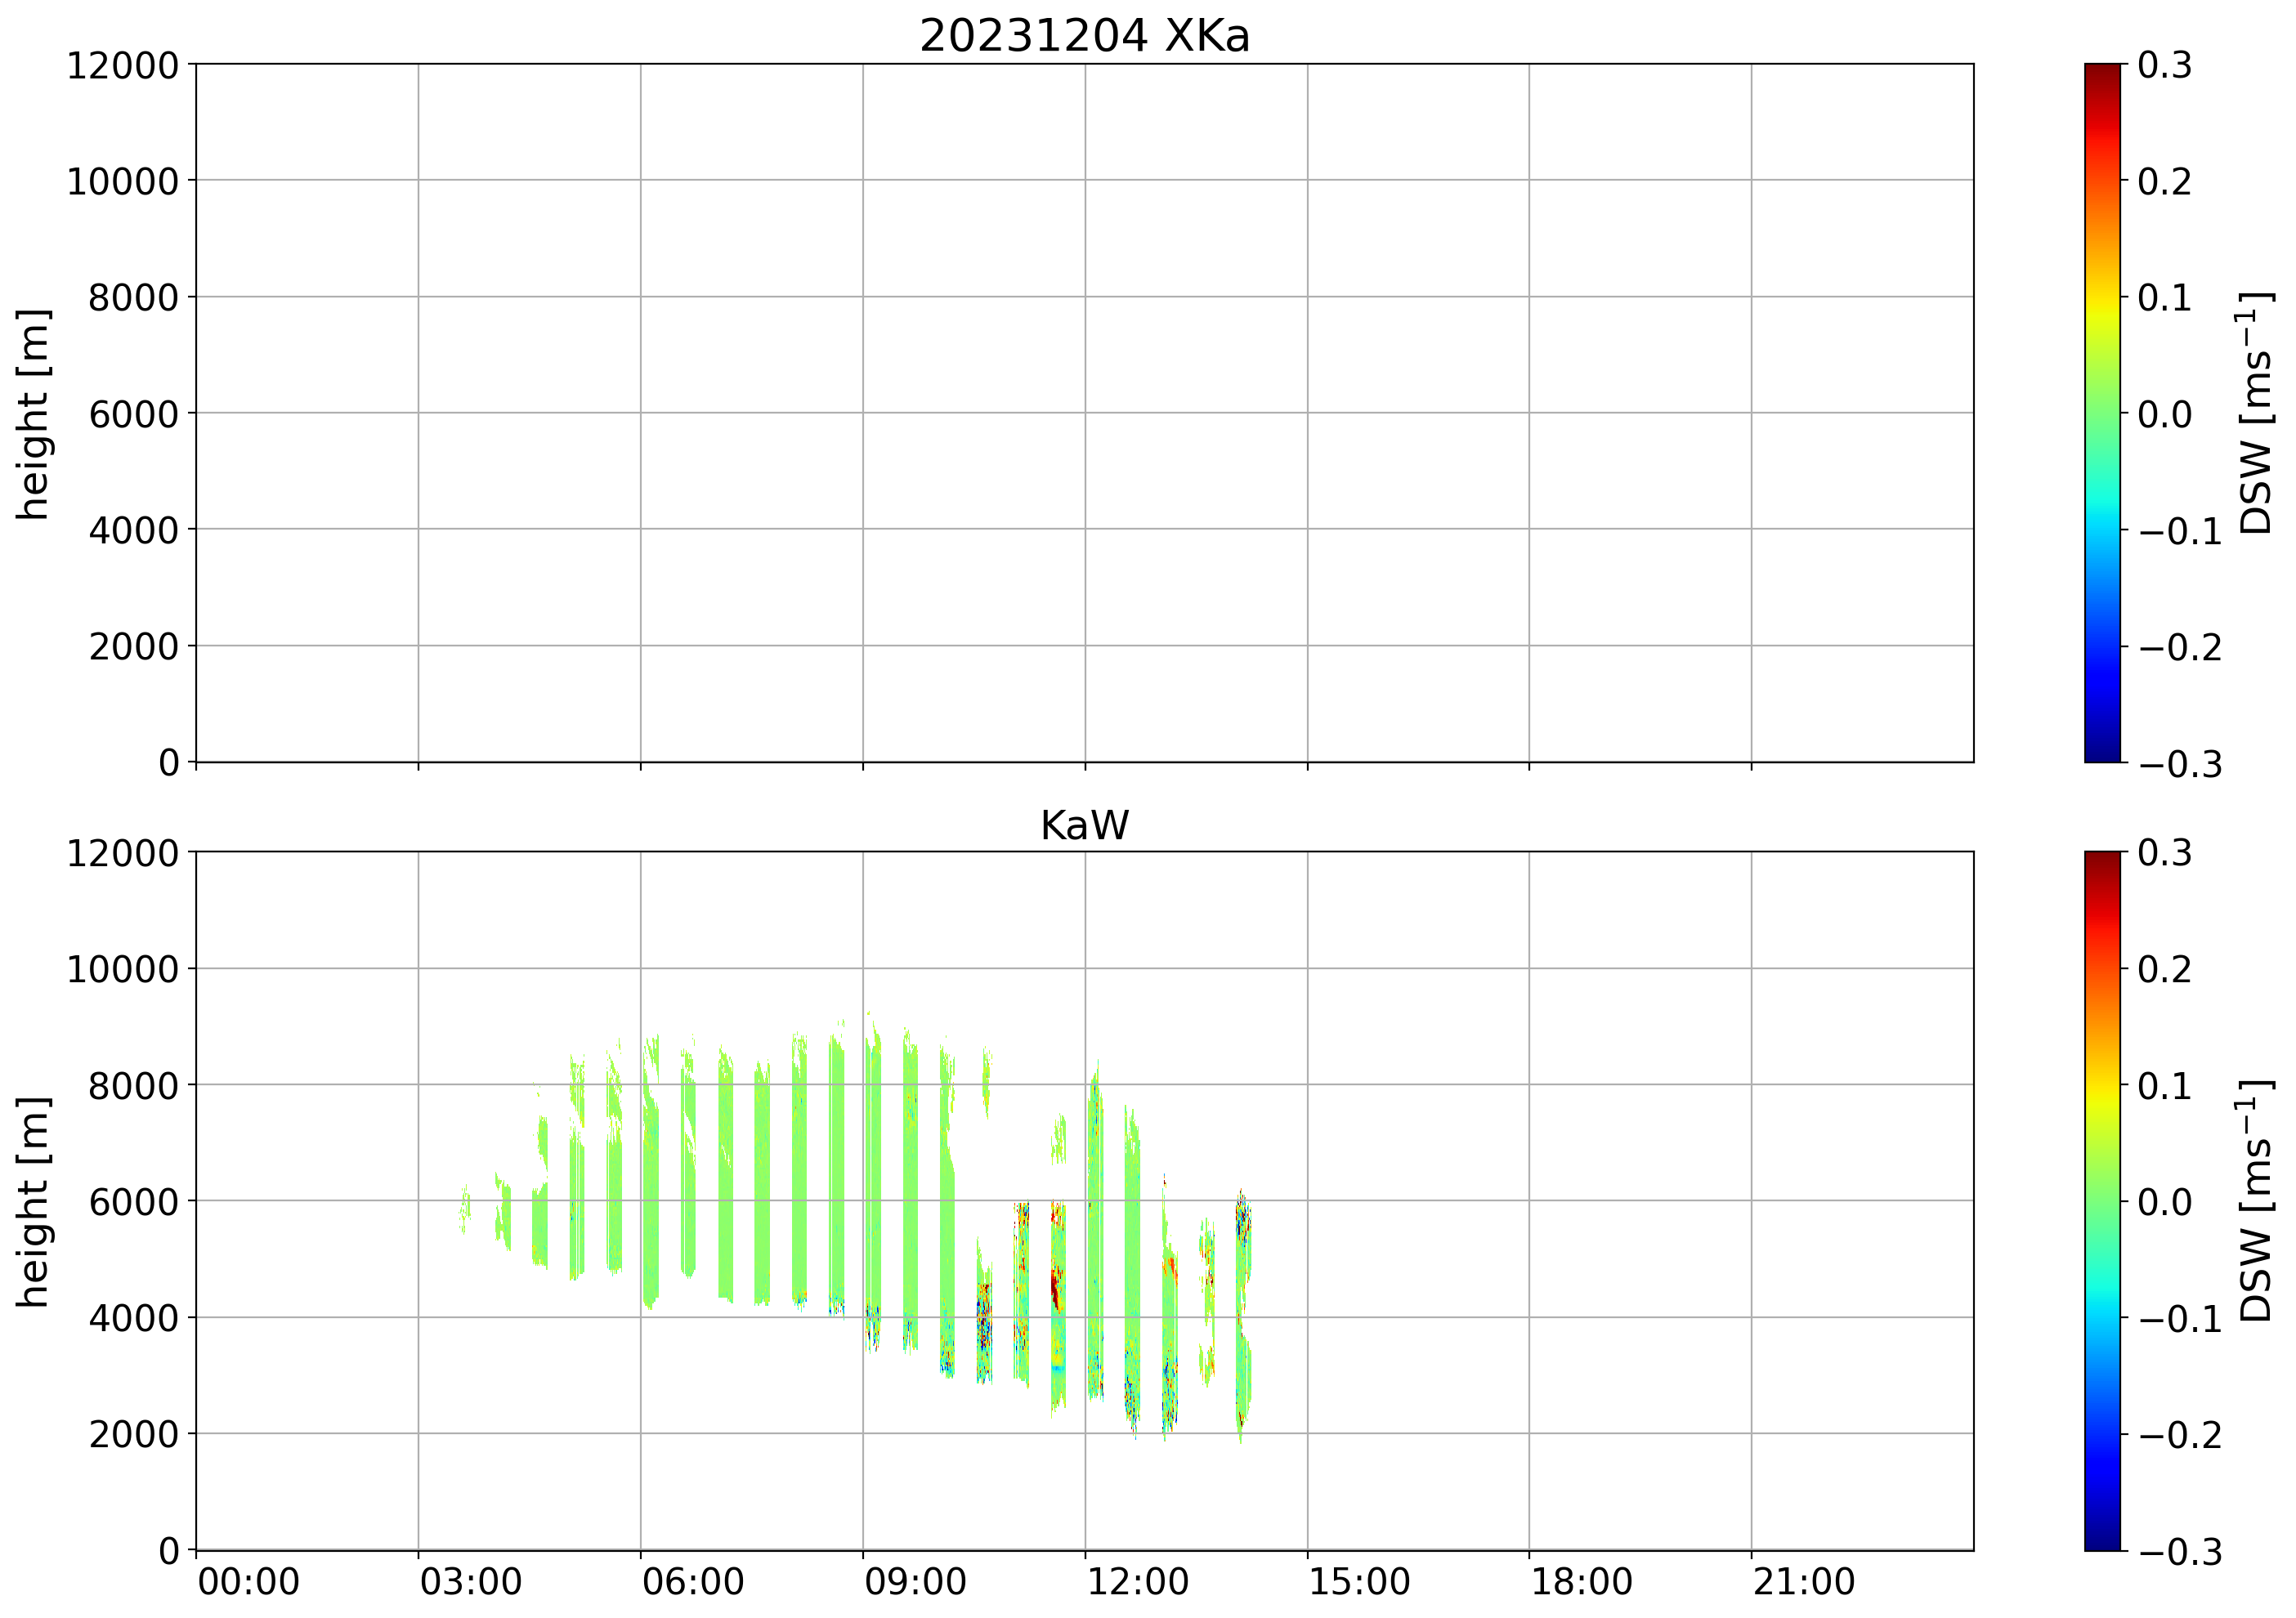The height and width of the screenshot is (1618, 2296).
Task: Click the '09:00' x-axis tick label
Action: click(x=915, y=1583)
